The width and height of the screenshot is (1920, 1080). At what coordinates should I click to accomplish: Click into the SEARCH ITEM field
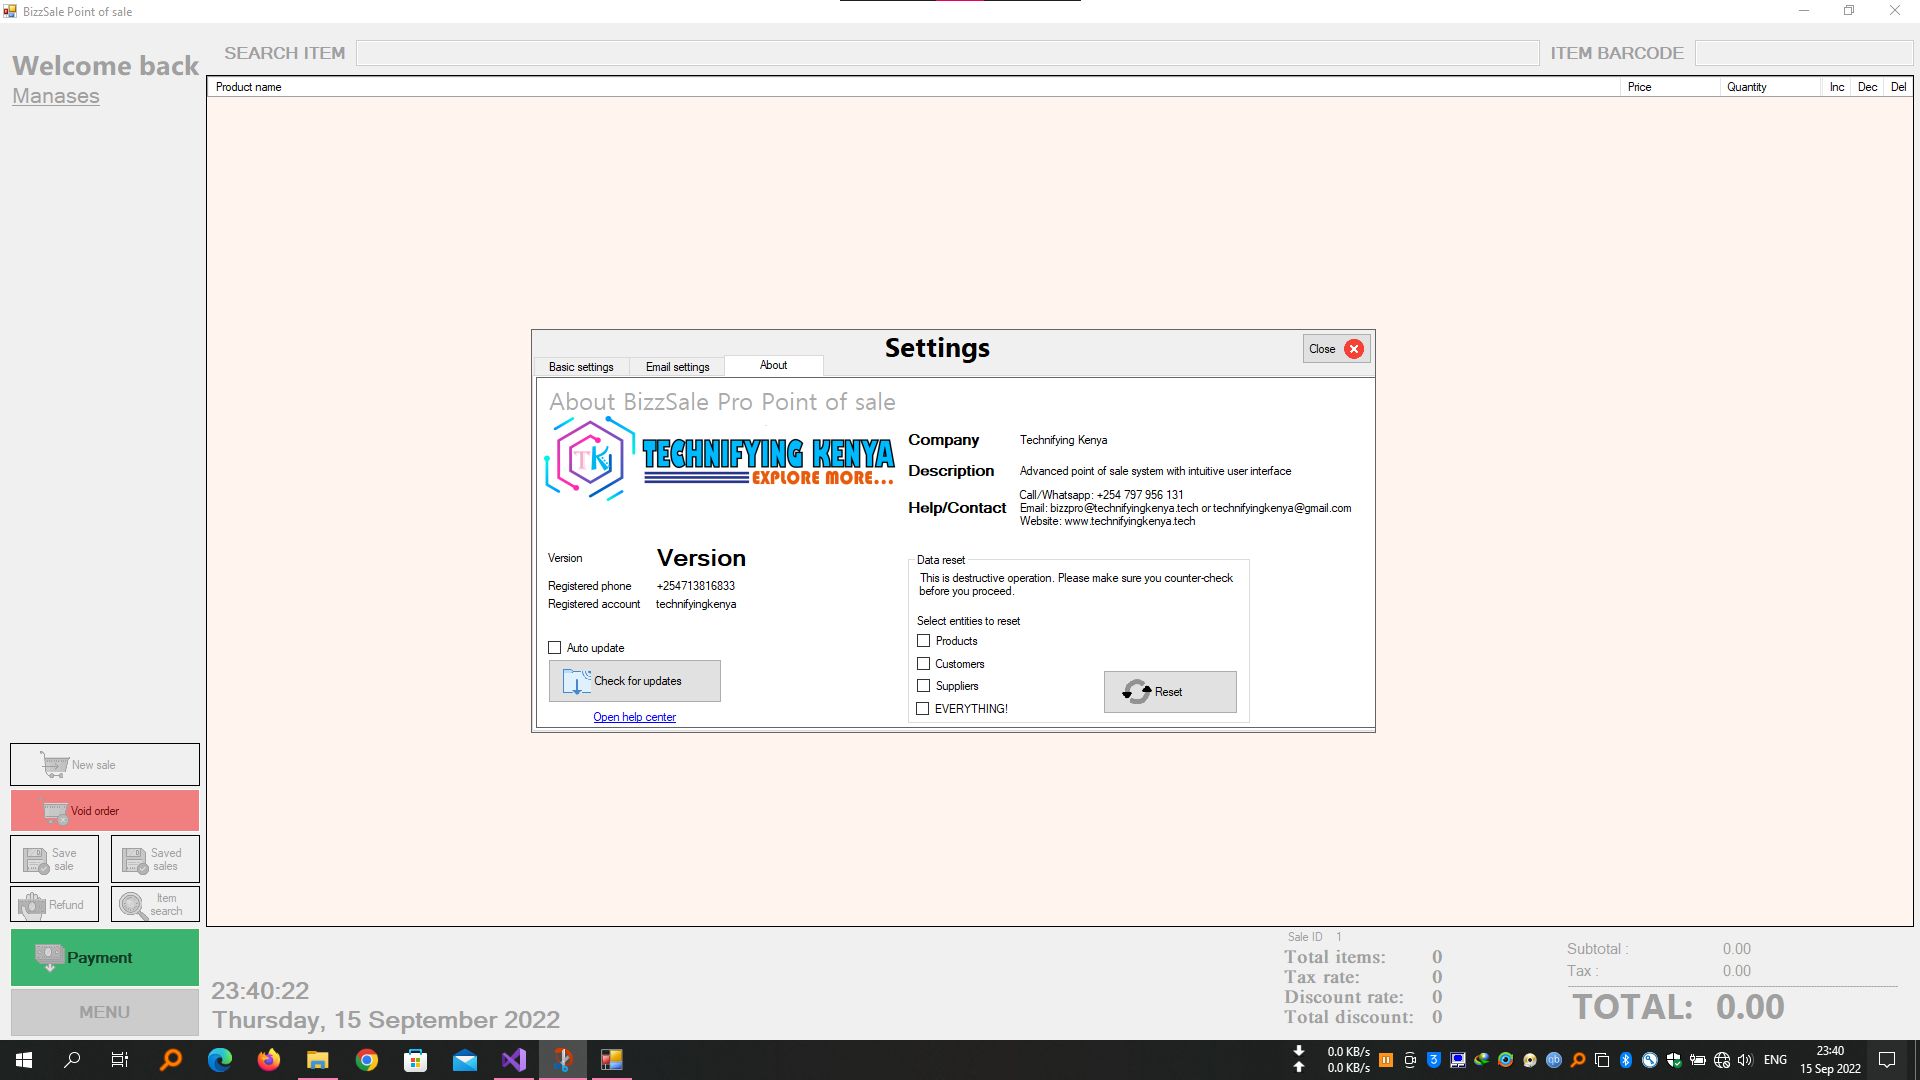pyautogui.click(x=946, y=53)
